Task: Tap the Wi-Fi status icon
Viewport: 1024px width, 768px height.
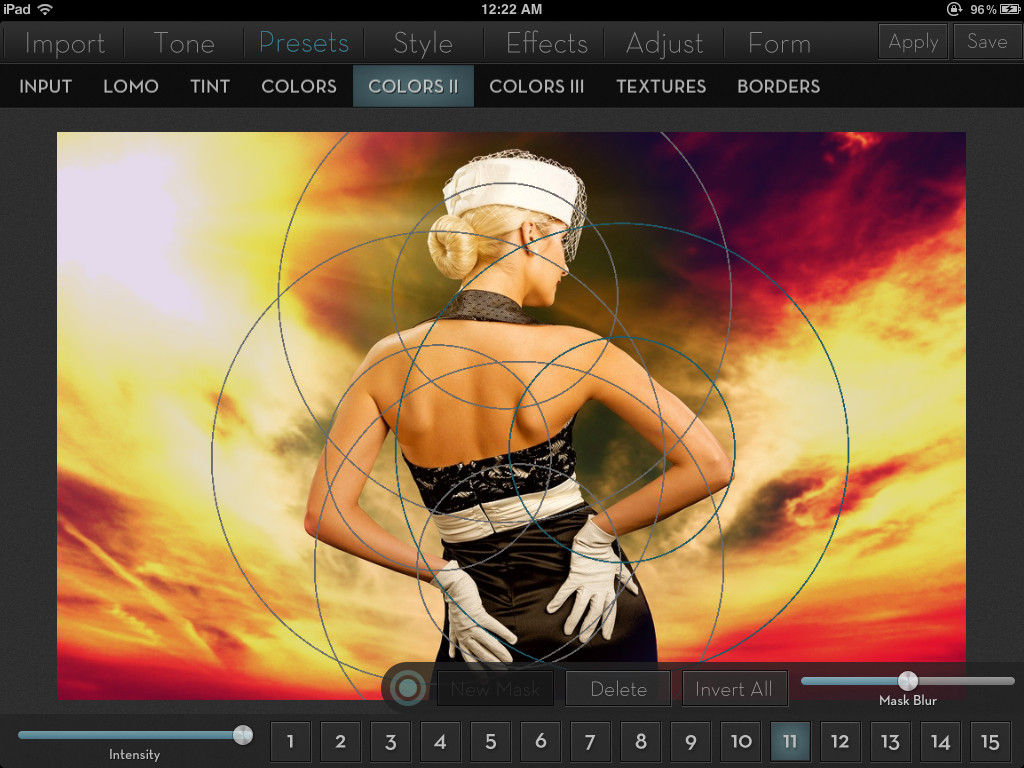Action: [45, 9]
